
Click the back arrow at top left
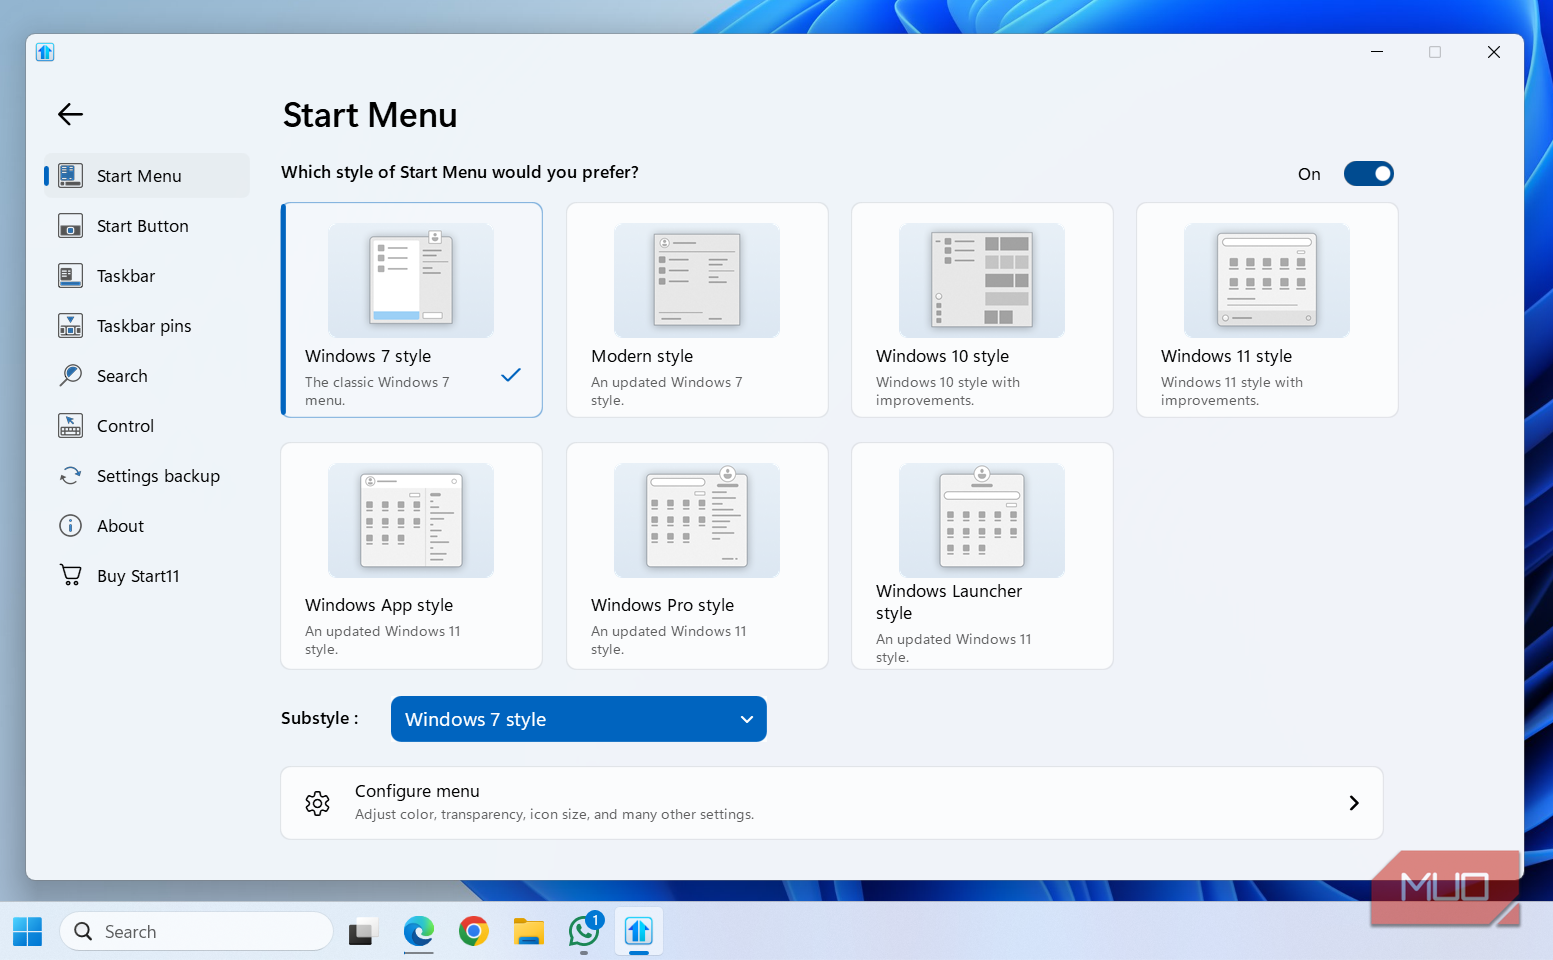click(x=70, y=114)
